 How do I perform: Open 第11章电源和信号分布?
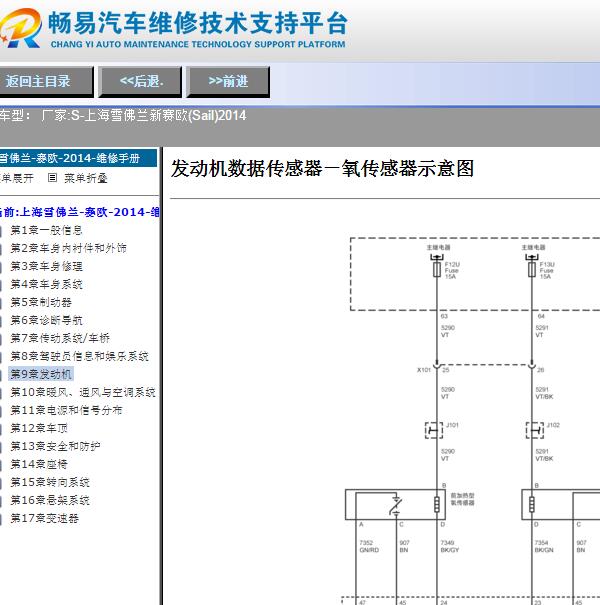(x=66, y=410)
